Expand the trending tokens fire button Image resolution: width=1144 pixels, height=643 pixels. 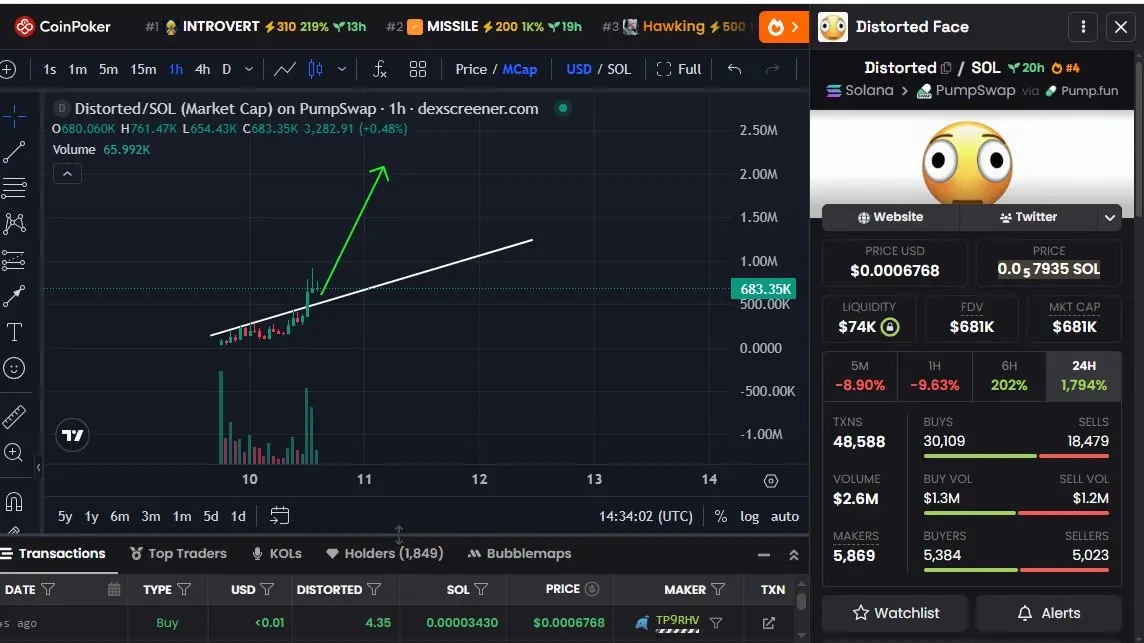click(x=784, y=28)
